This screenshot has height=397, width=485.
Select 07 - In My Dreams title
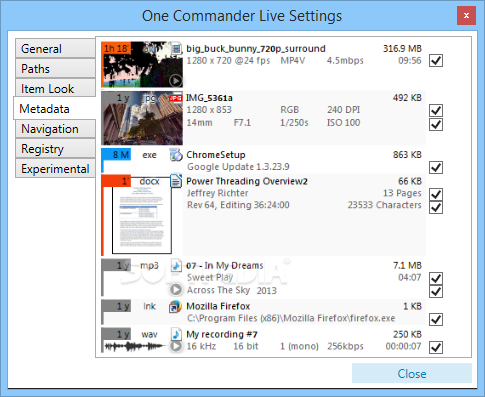pos(225,266)
